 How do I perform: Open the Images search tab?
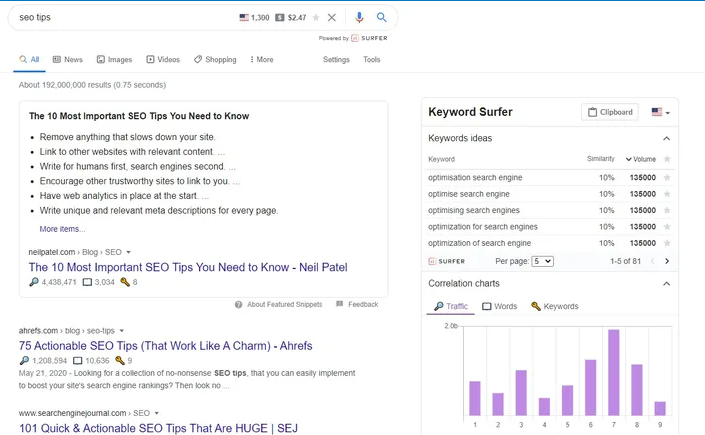pyautogui.click(x=114, y=59)
